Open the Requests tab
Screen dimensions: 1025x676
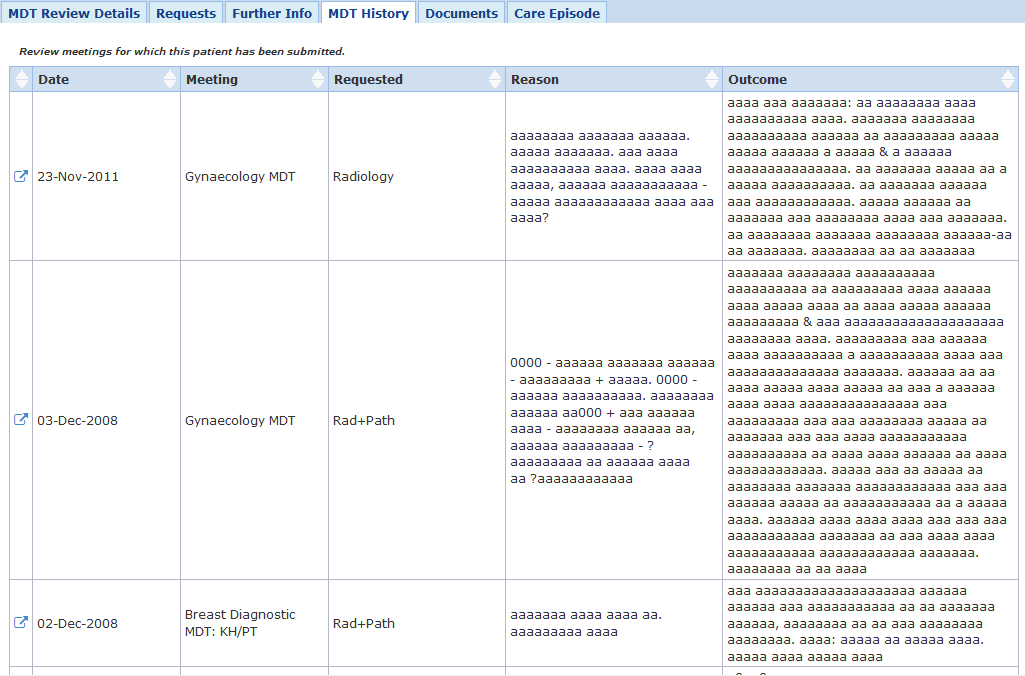pos(186,13)
